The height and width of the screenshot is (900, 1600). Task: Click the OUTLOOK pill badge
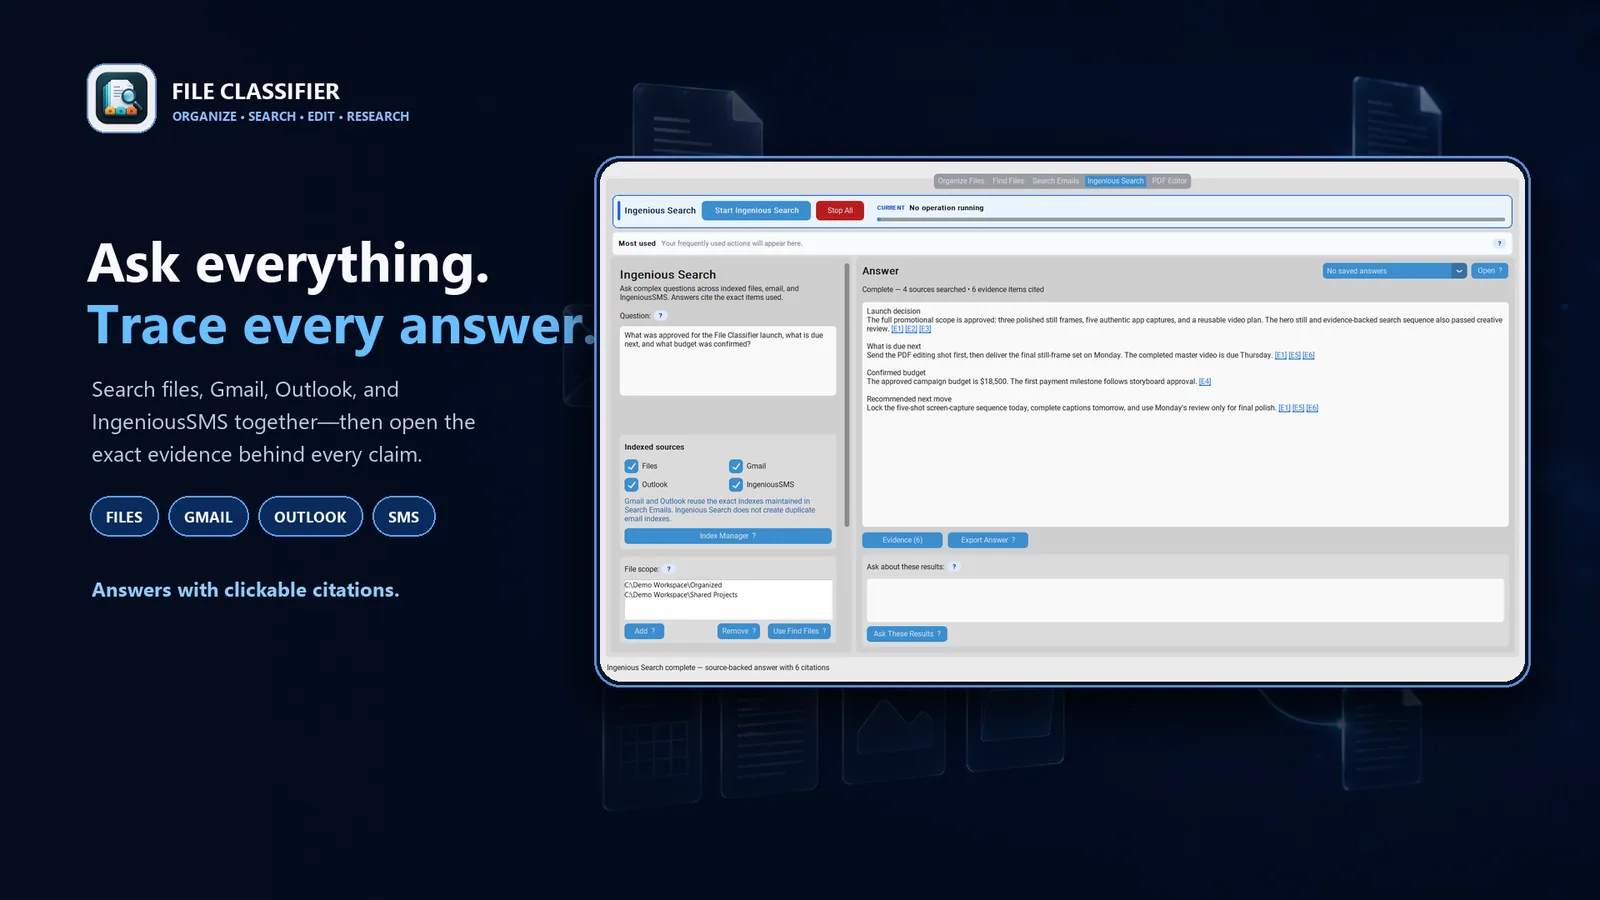[310, 517]
